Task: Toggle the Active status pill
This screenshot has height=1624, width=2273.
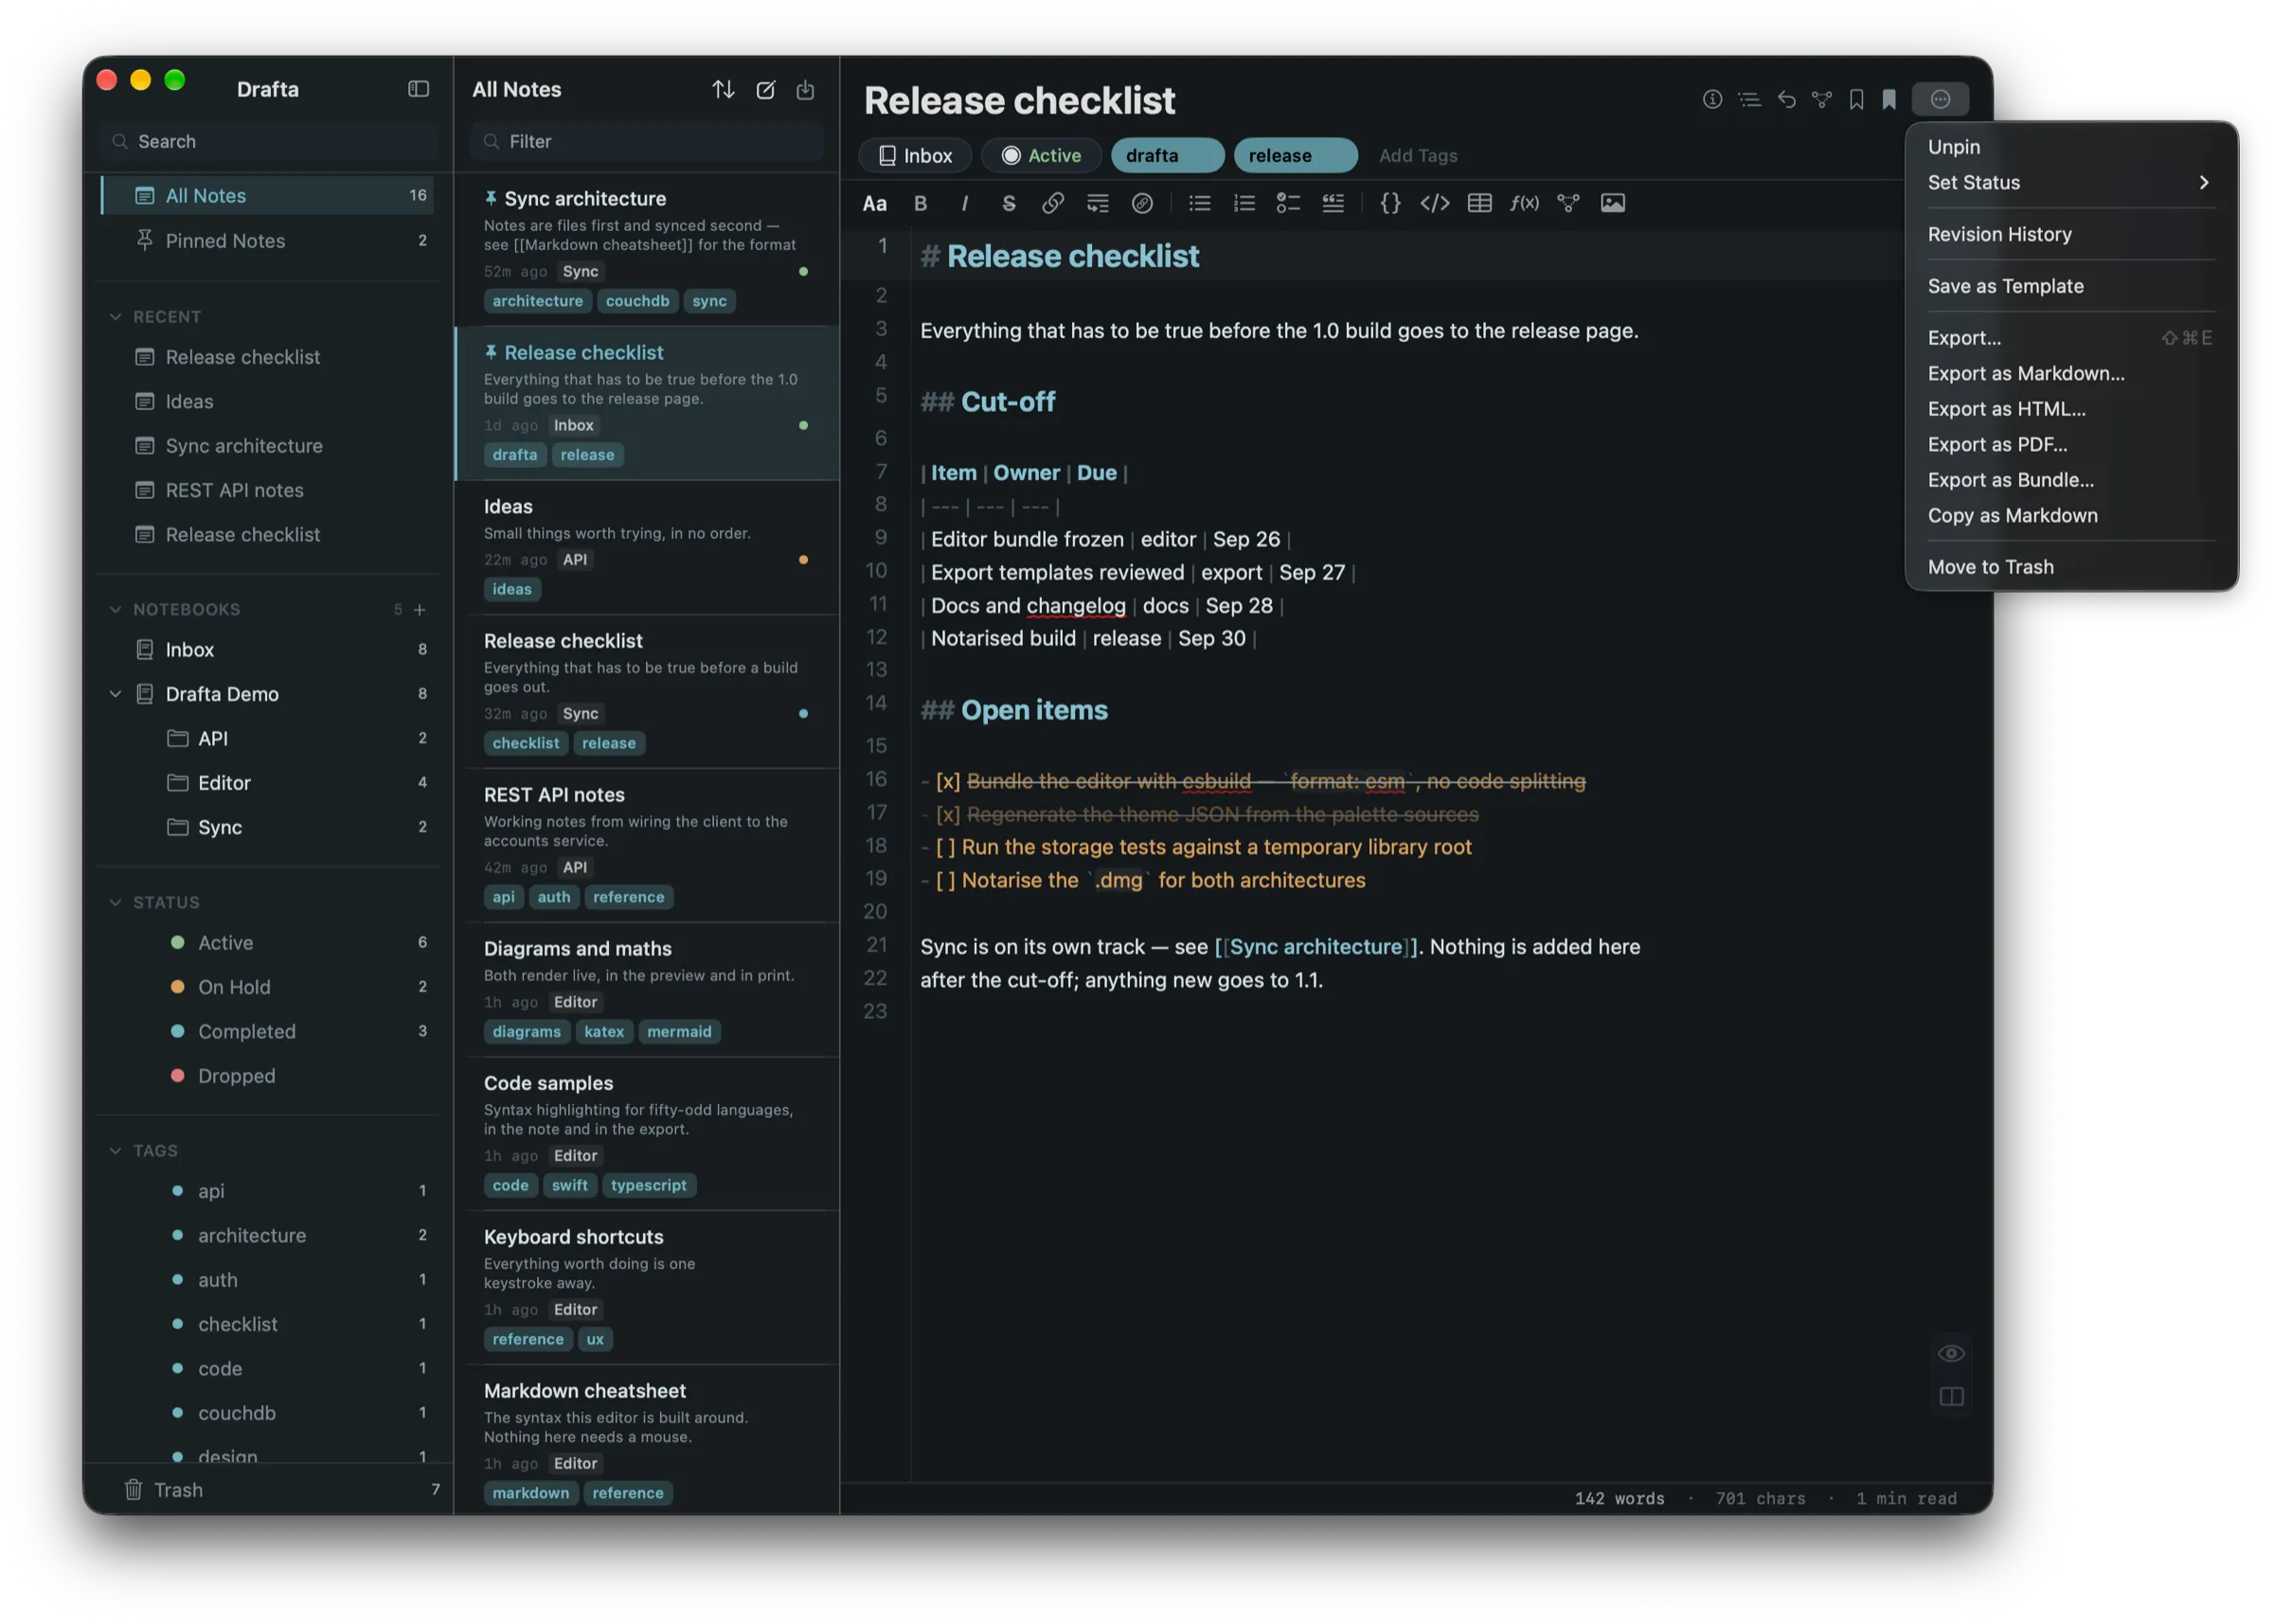Action: [x=1041, y=155]
